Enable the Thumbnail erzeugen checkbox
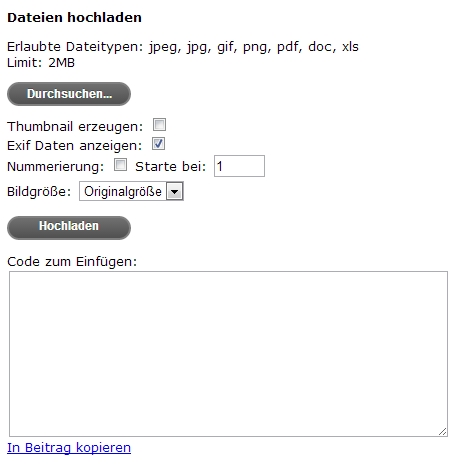Screen dimensions: 463x476 (x=159, y=125)
